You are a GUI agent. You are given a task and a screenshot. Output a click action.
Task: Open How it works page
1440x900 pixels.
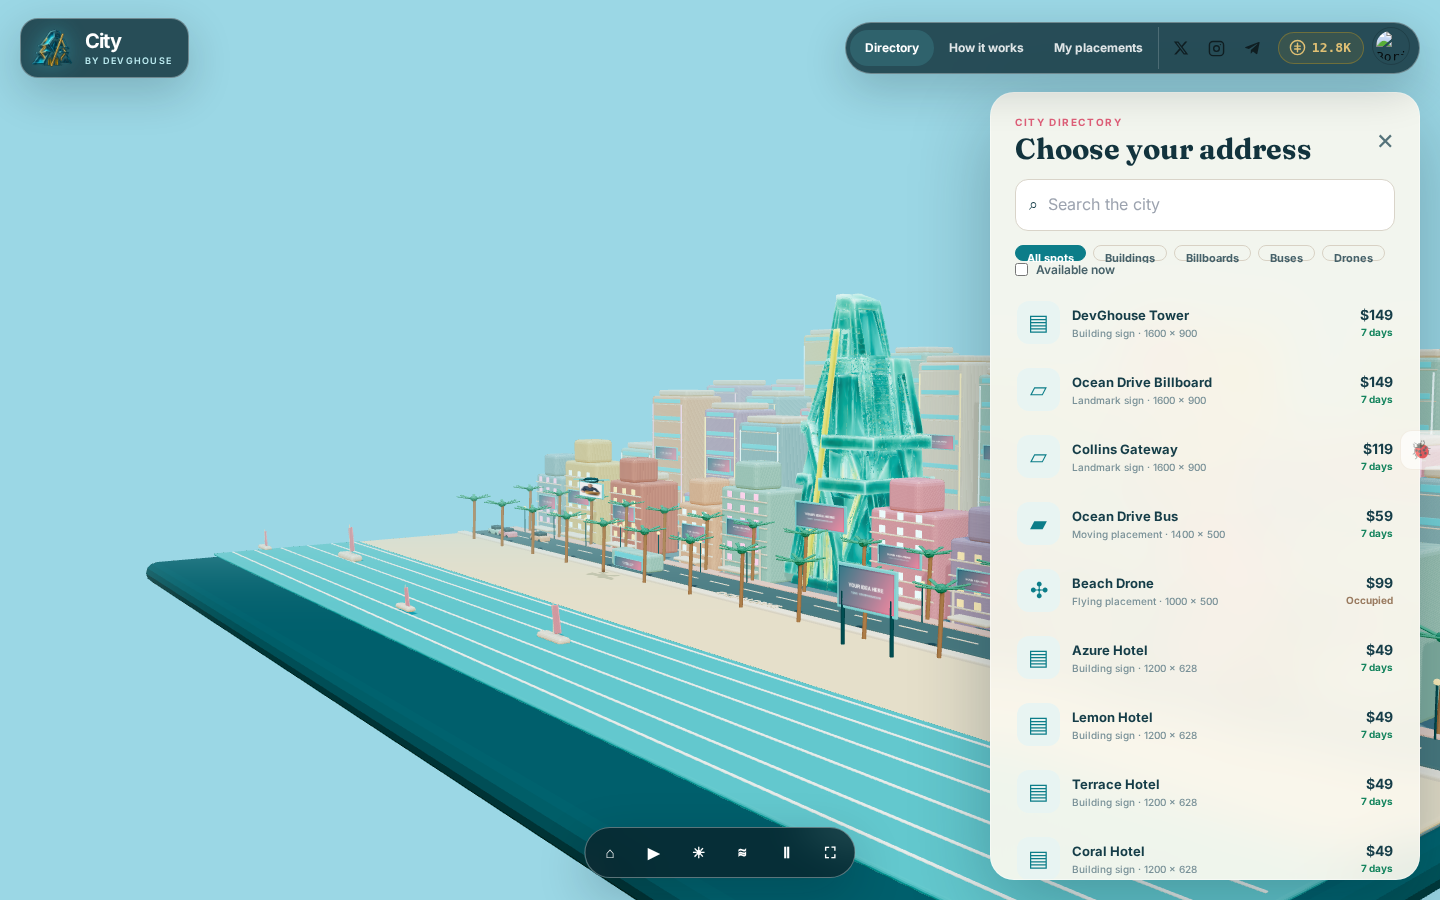(986, 48)
